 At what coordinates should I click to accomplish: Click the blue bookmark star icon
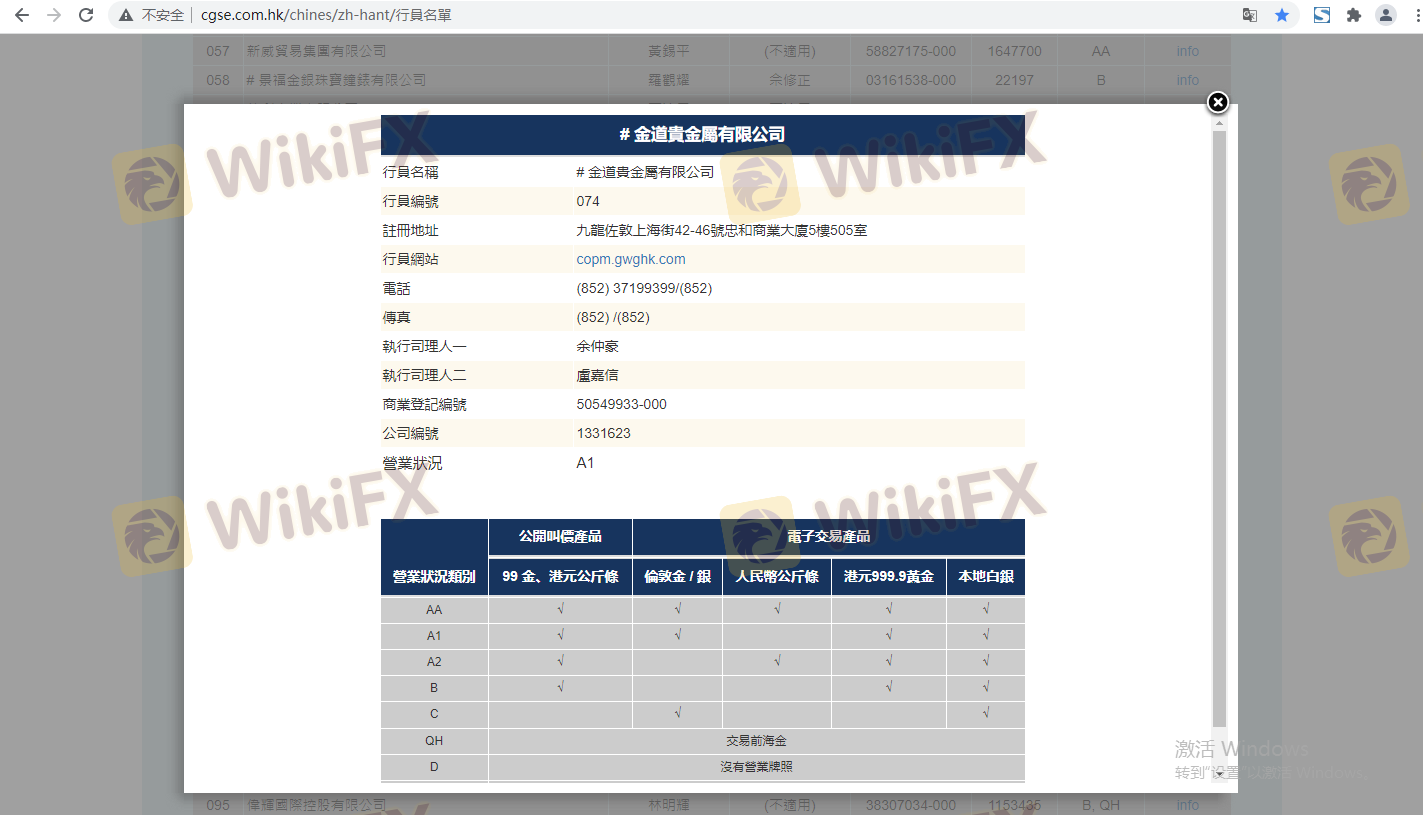coord(1281,15)
